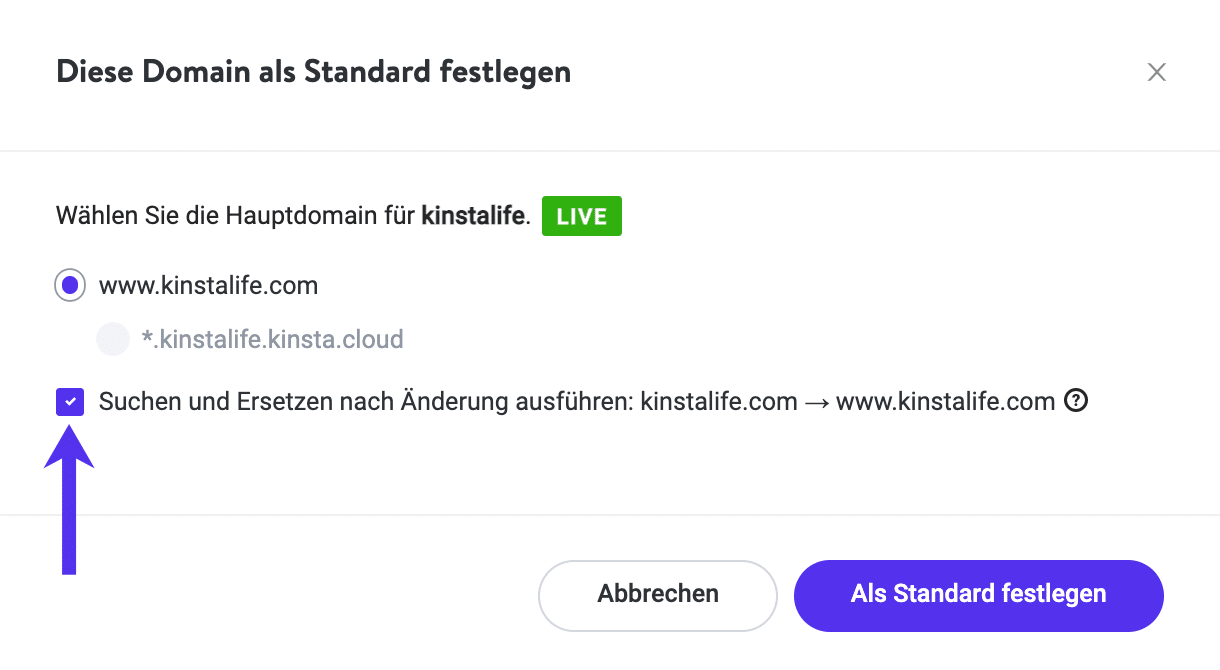Click the dialog title Diese Domain als Standard festlegen
Viewport: 1220px width, 670px height.
click(x=313, y=71)
